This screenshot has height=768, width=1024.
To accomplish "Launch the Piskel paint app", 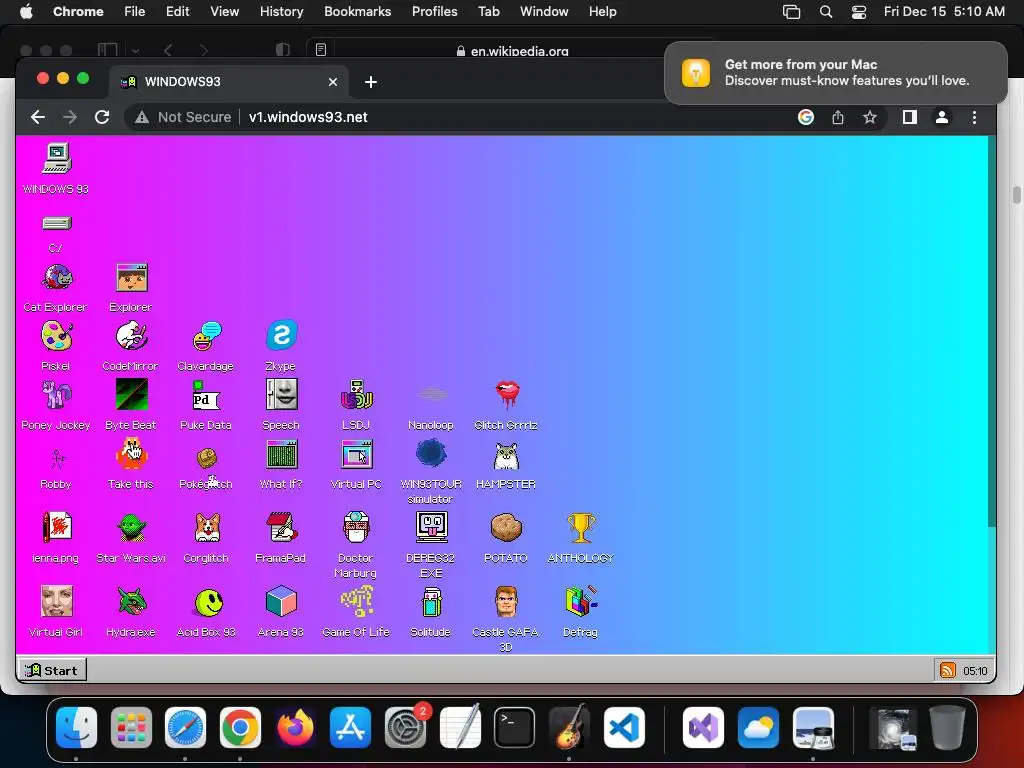I will (x=57, y=336).
